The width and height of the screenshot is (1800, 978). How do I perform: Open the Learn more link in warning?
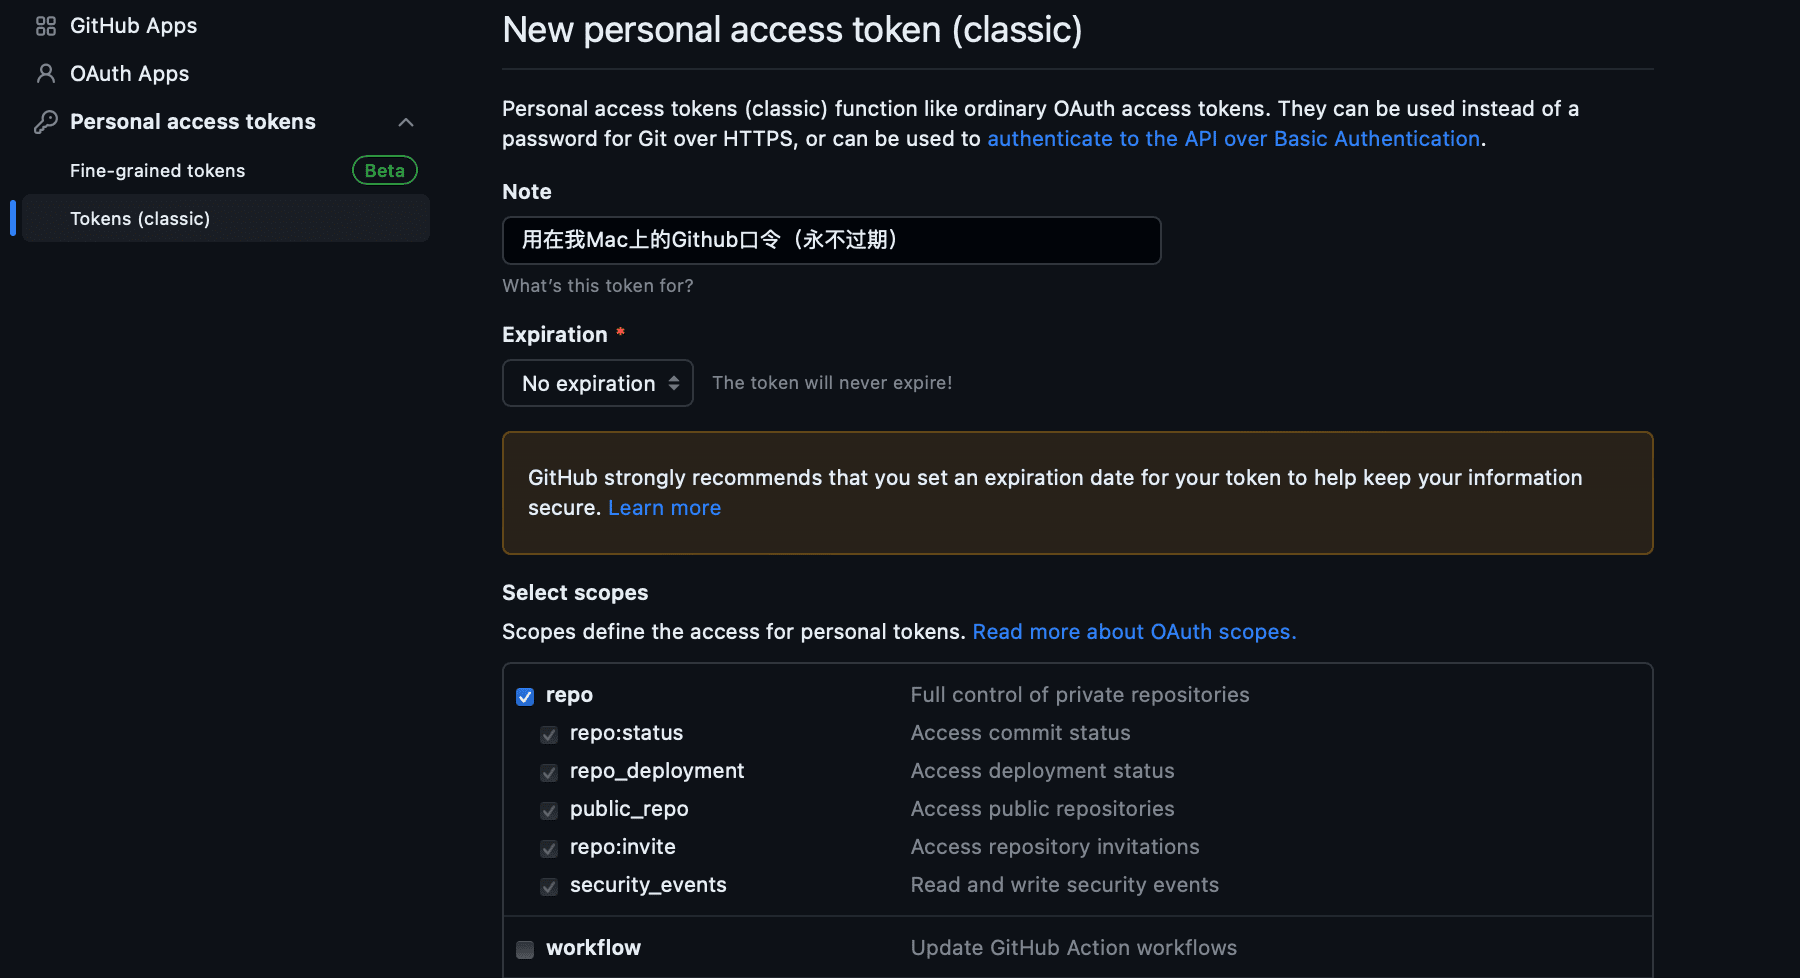point(664,508)
